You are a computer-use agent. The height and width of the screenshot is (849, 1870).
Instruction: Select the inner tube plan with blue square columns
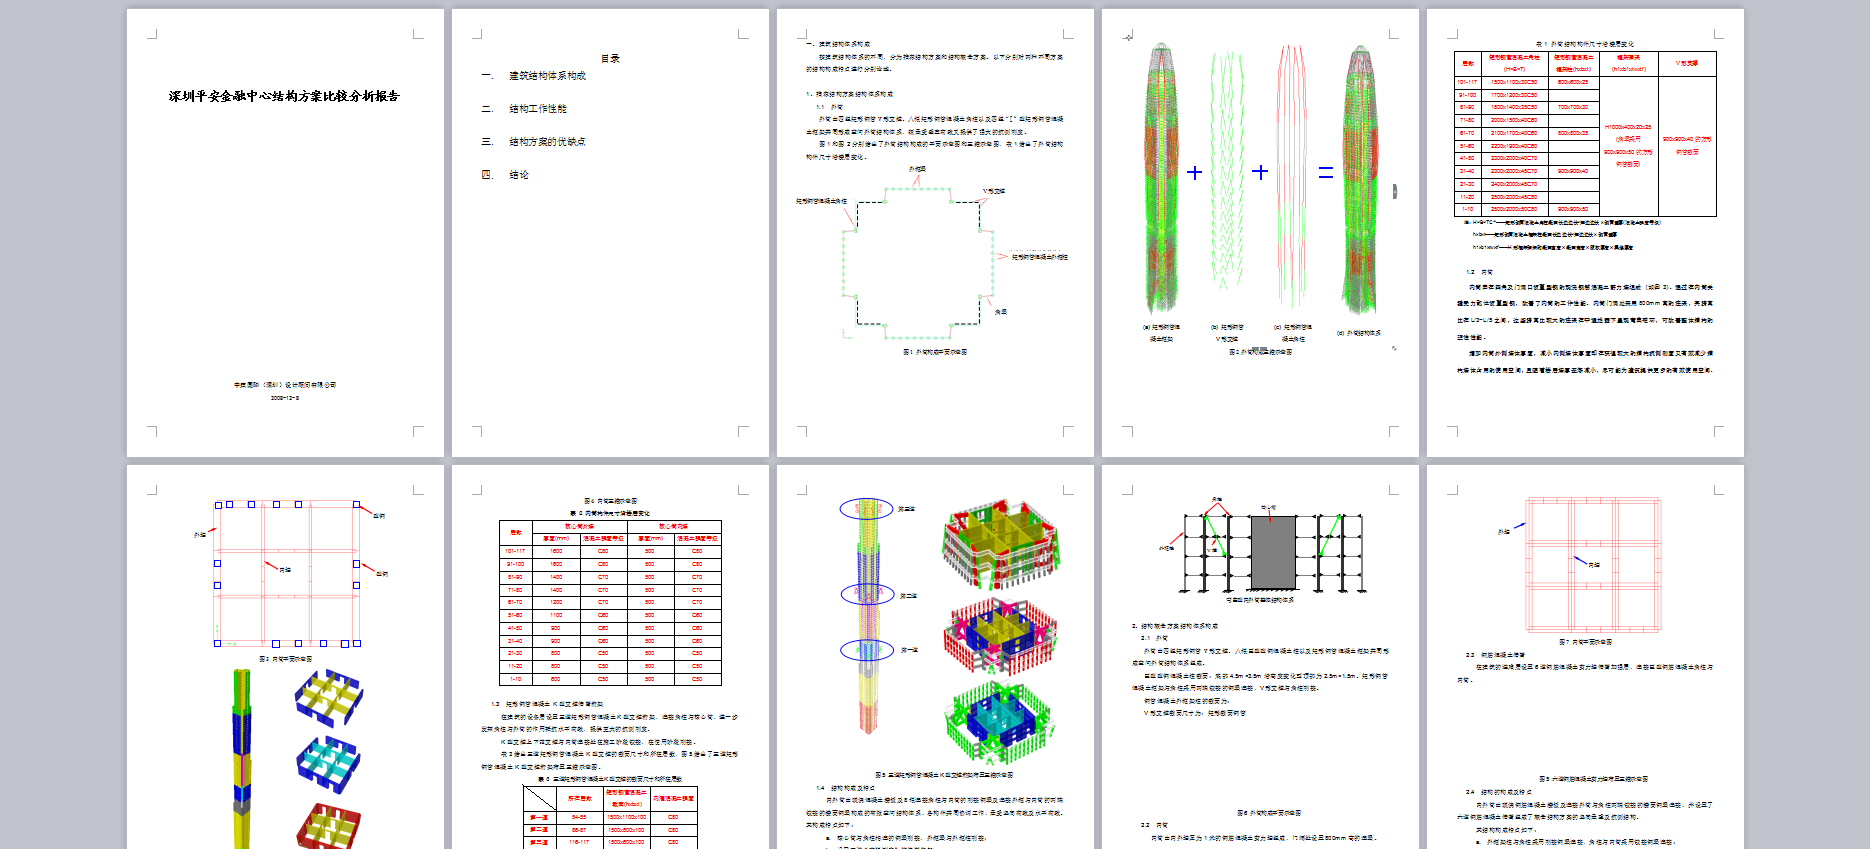[287, 574]
